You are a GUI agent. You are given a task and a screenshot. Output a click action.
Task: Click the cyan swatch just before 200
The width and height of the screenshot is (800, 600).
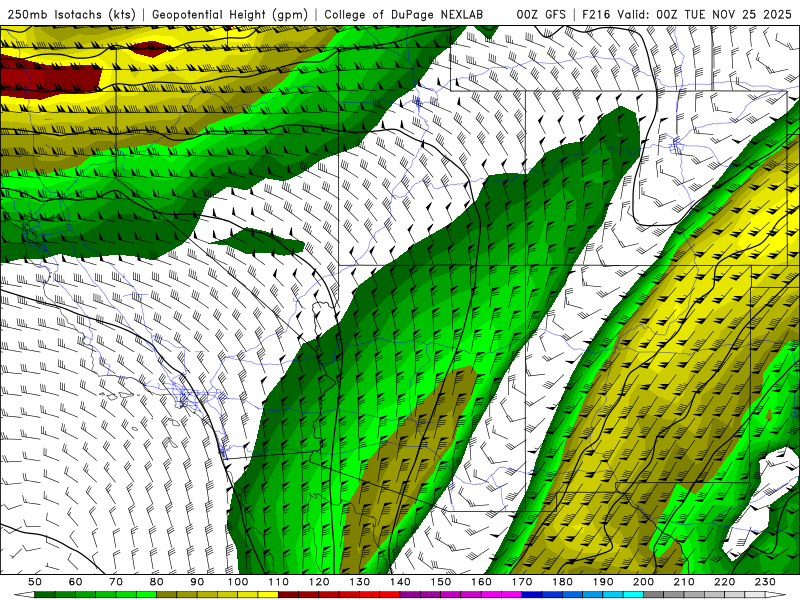[633, 595]
